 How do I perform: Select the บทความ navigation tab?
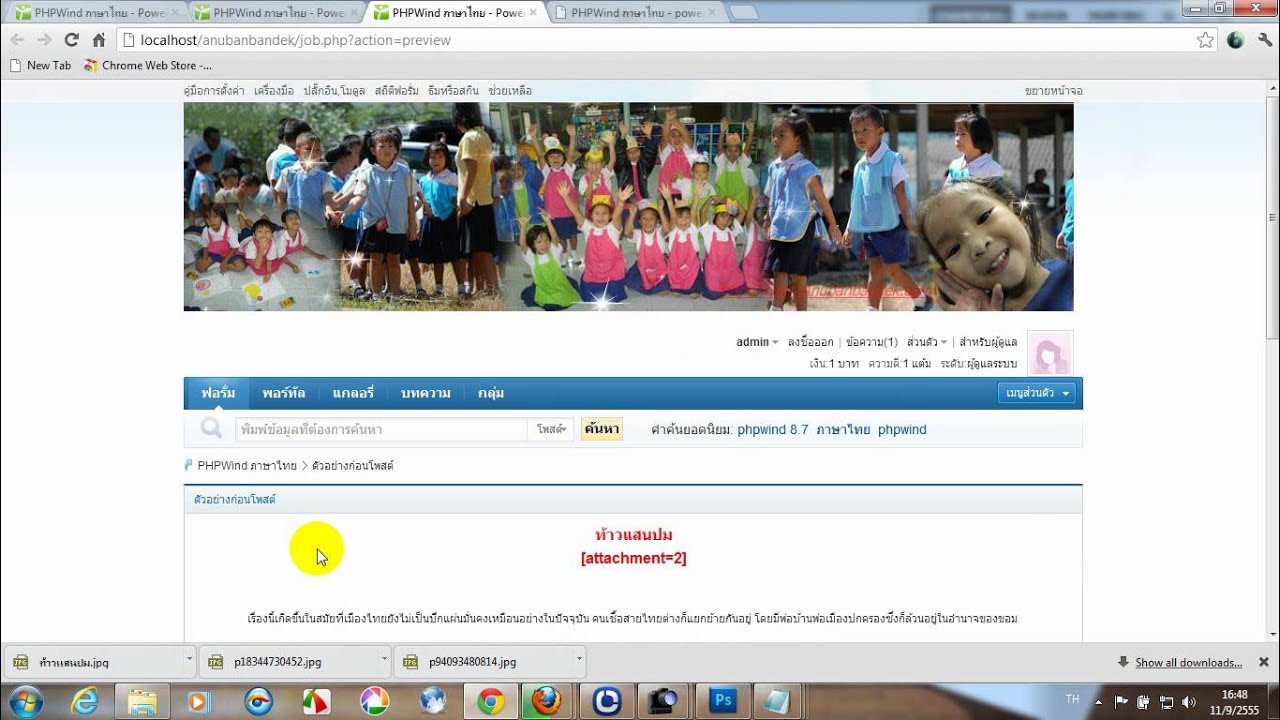pos(425,393)
